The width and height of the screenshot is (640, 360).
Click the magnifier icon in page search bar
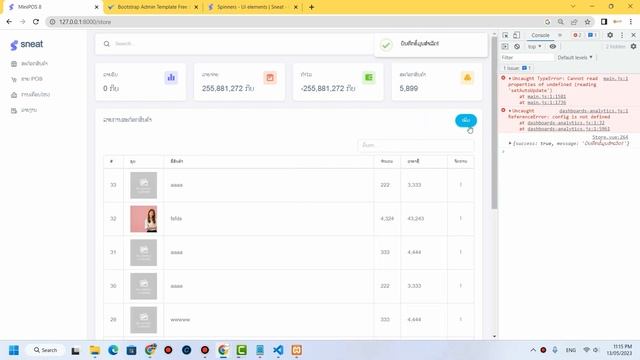pos(107,44)
